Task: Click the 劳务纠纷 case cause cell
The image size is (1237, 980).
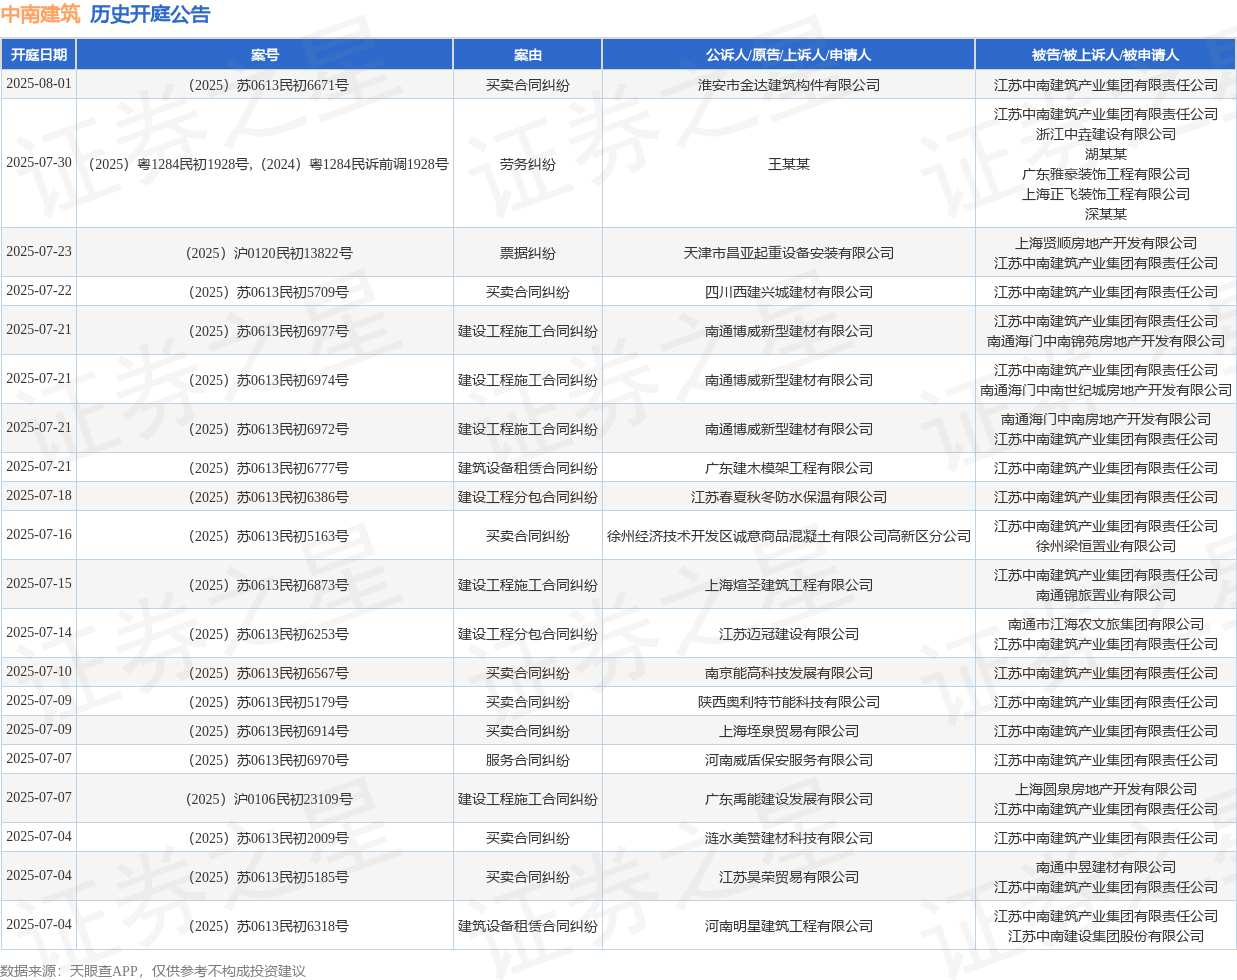Action: pos(528,164)
